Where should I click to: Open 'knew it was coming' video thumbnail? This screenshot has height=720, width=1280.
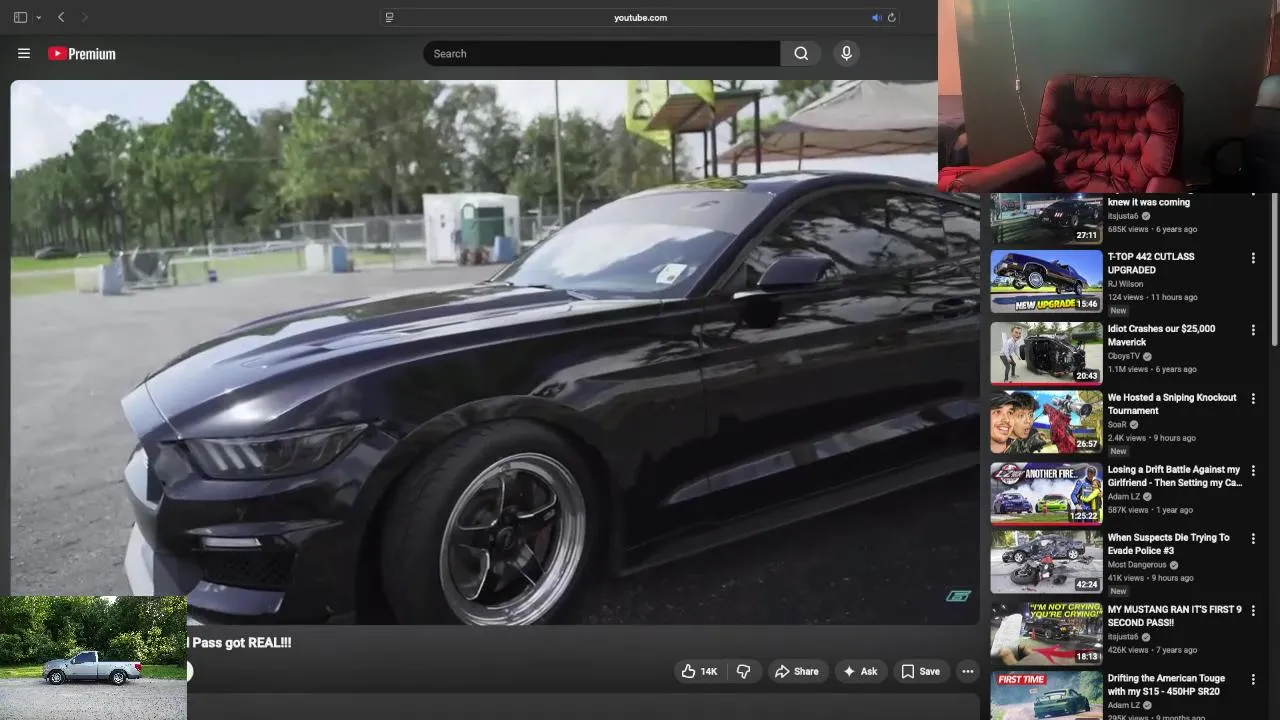tap(1046, 218)
